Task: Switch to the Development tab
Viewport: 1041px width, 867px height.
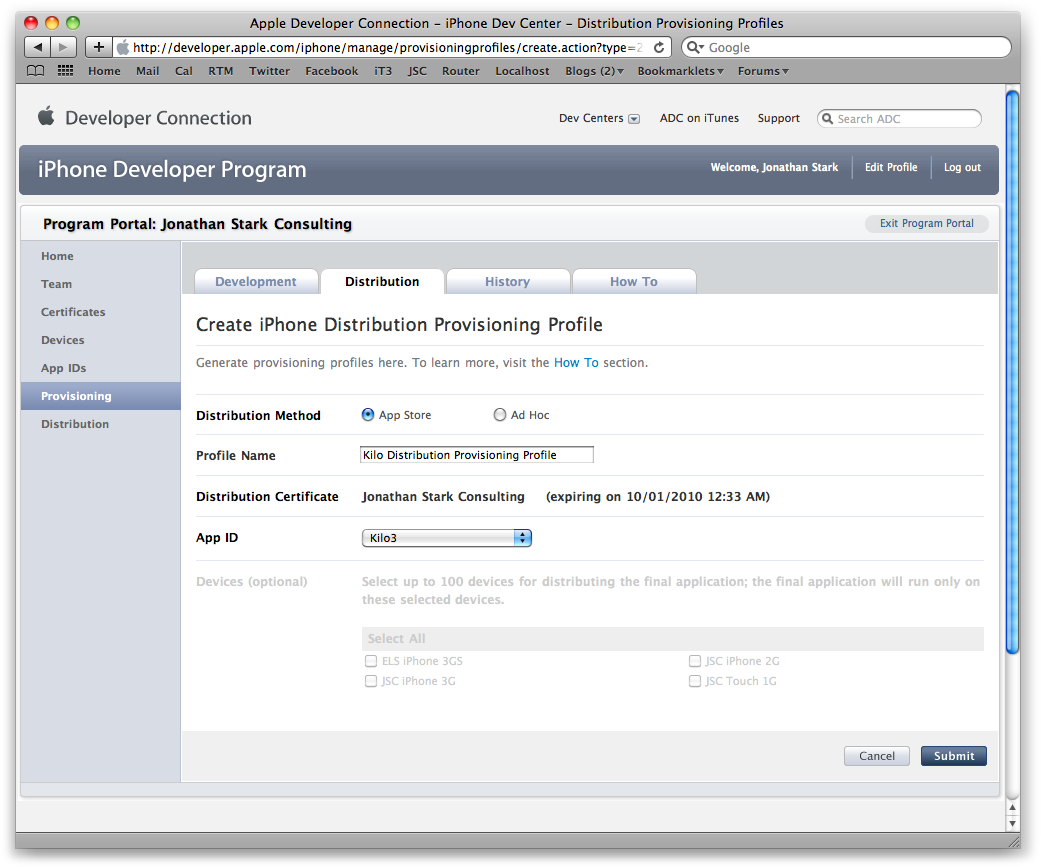Action: [255, 282]
